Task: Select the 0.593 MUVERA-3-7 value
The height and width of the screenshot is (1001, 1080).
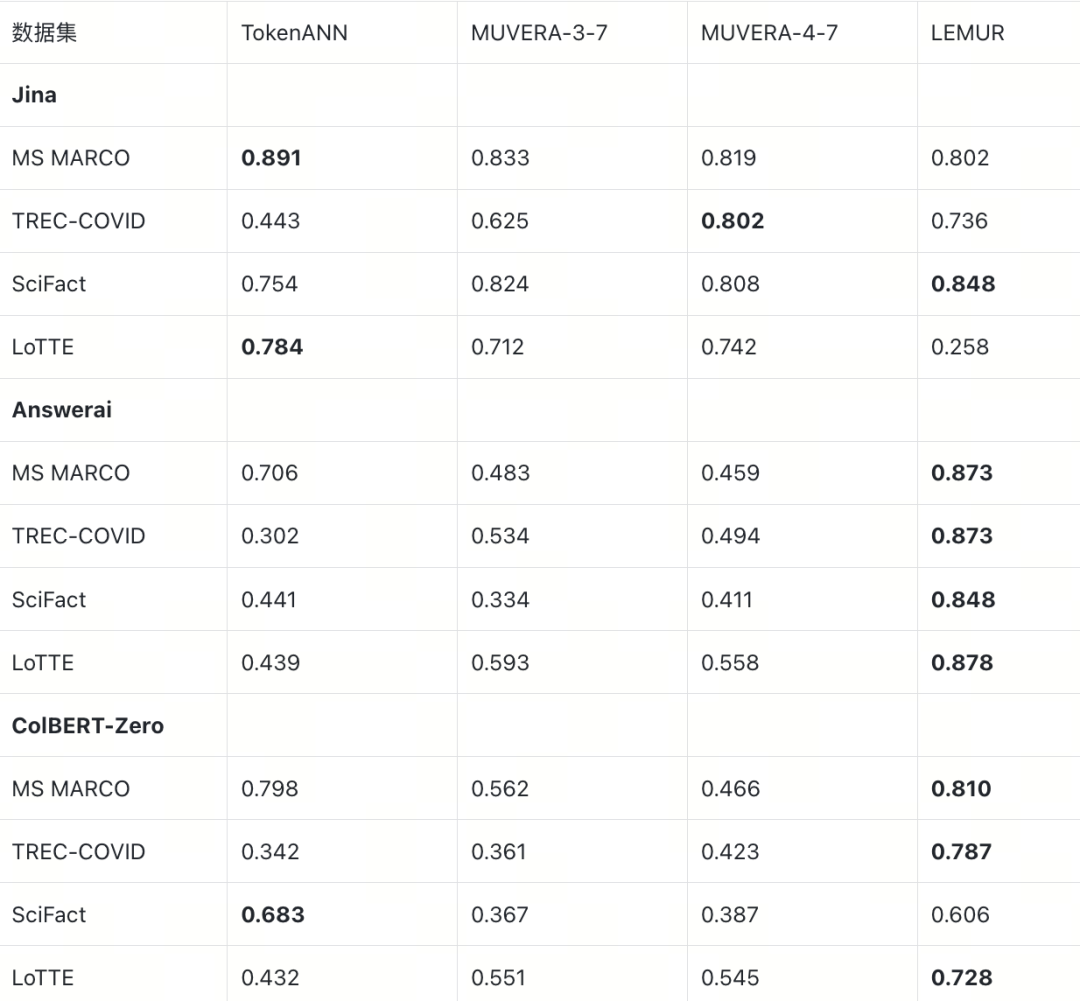Action: point(500,663)
